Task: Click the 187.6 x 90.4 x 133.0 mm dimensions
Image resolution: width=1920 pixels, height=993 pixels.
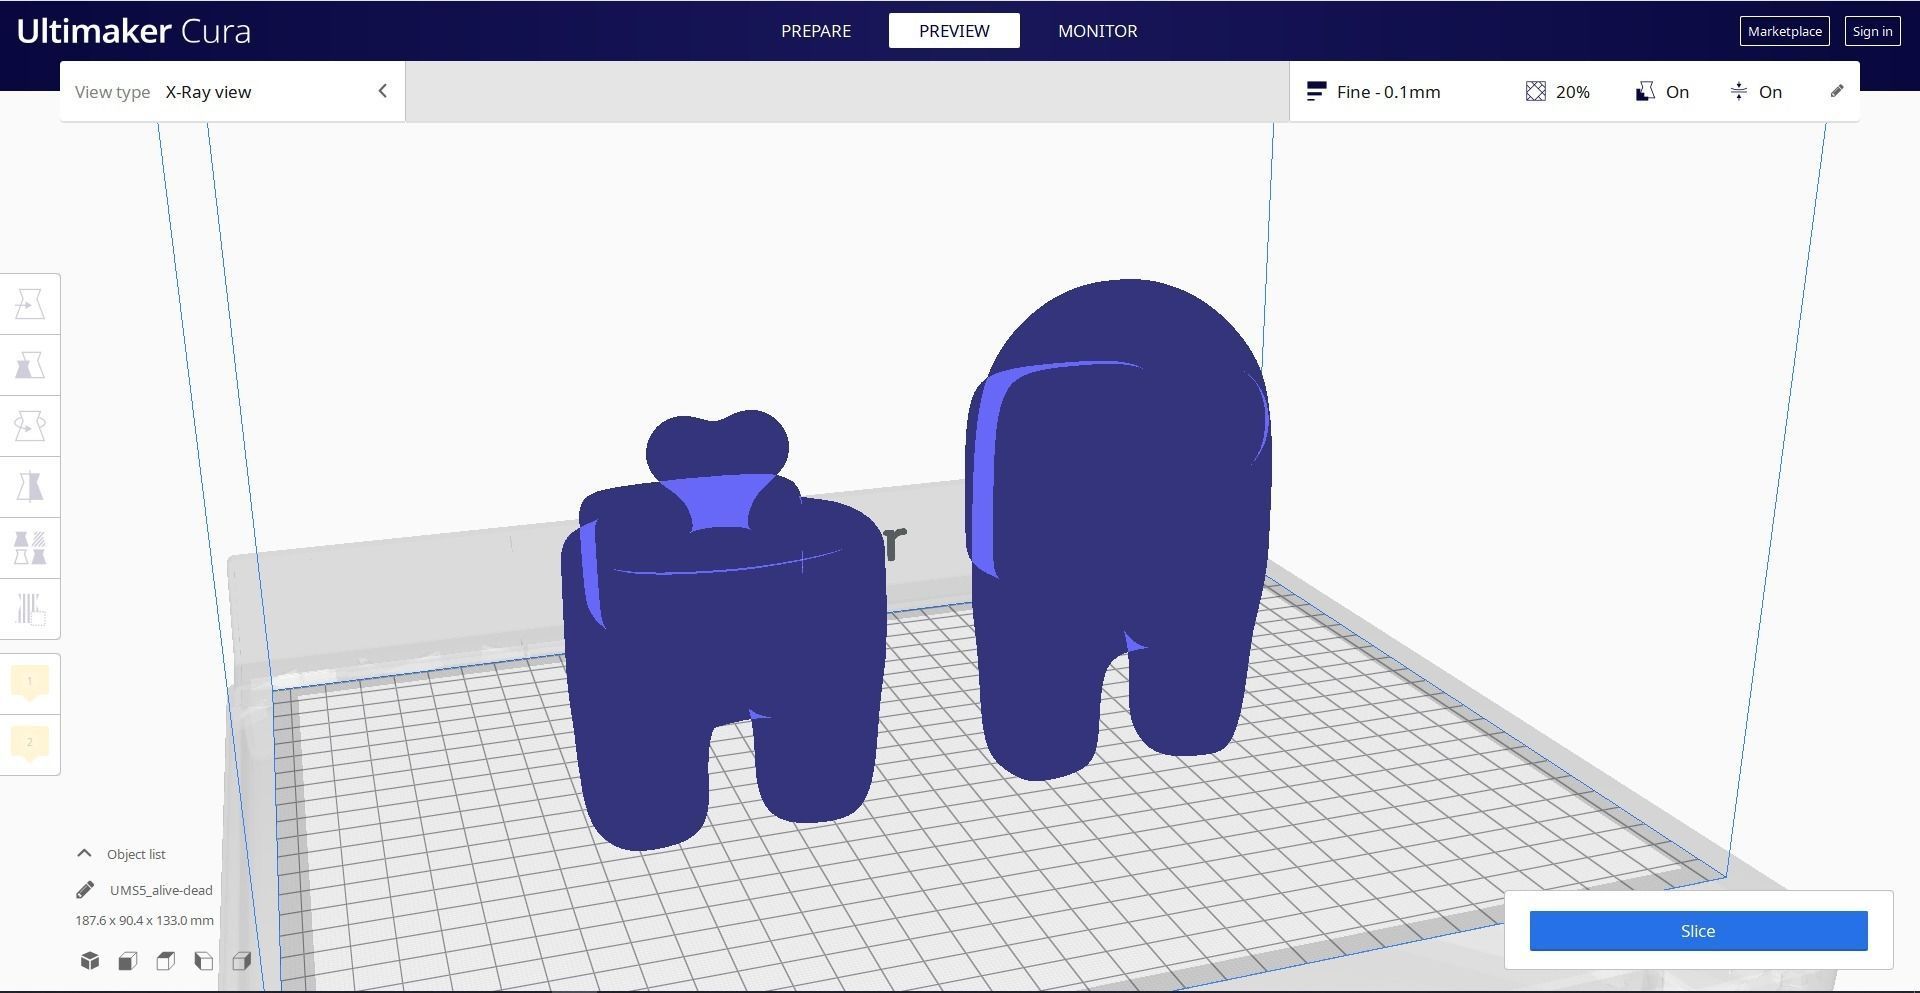Action: click(144, 920)
